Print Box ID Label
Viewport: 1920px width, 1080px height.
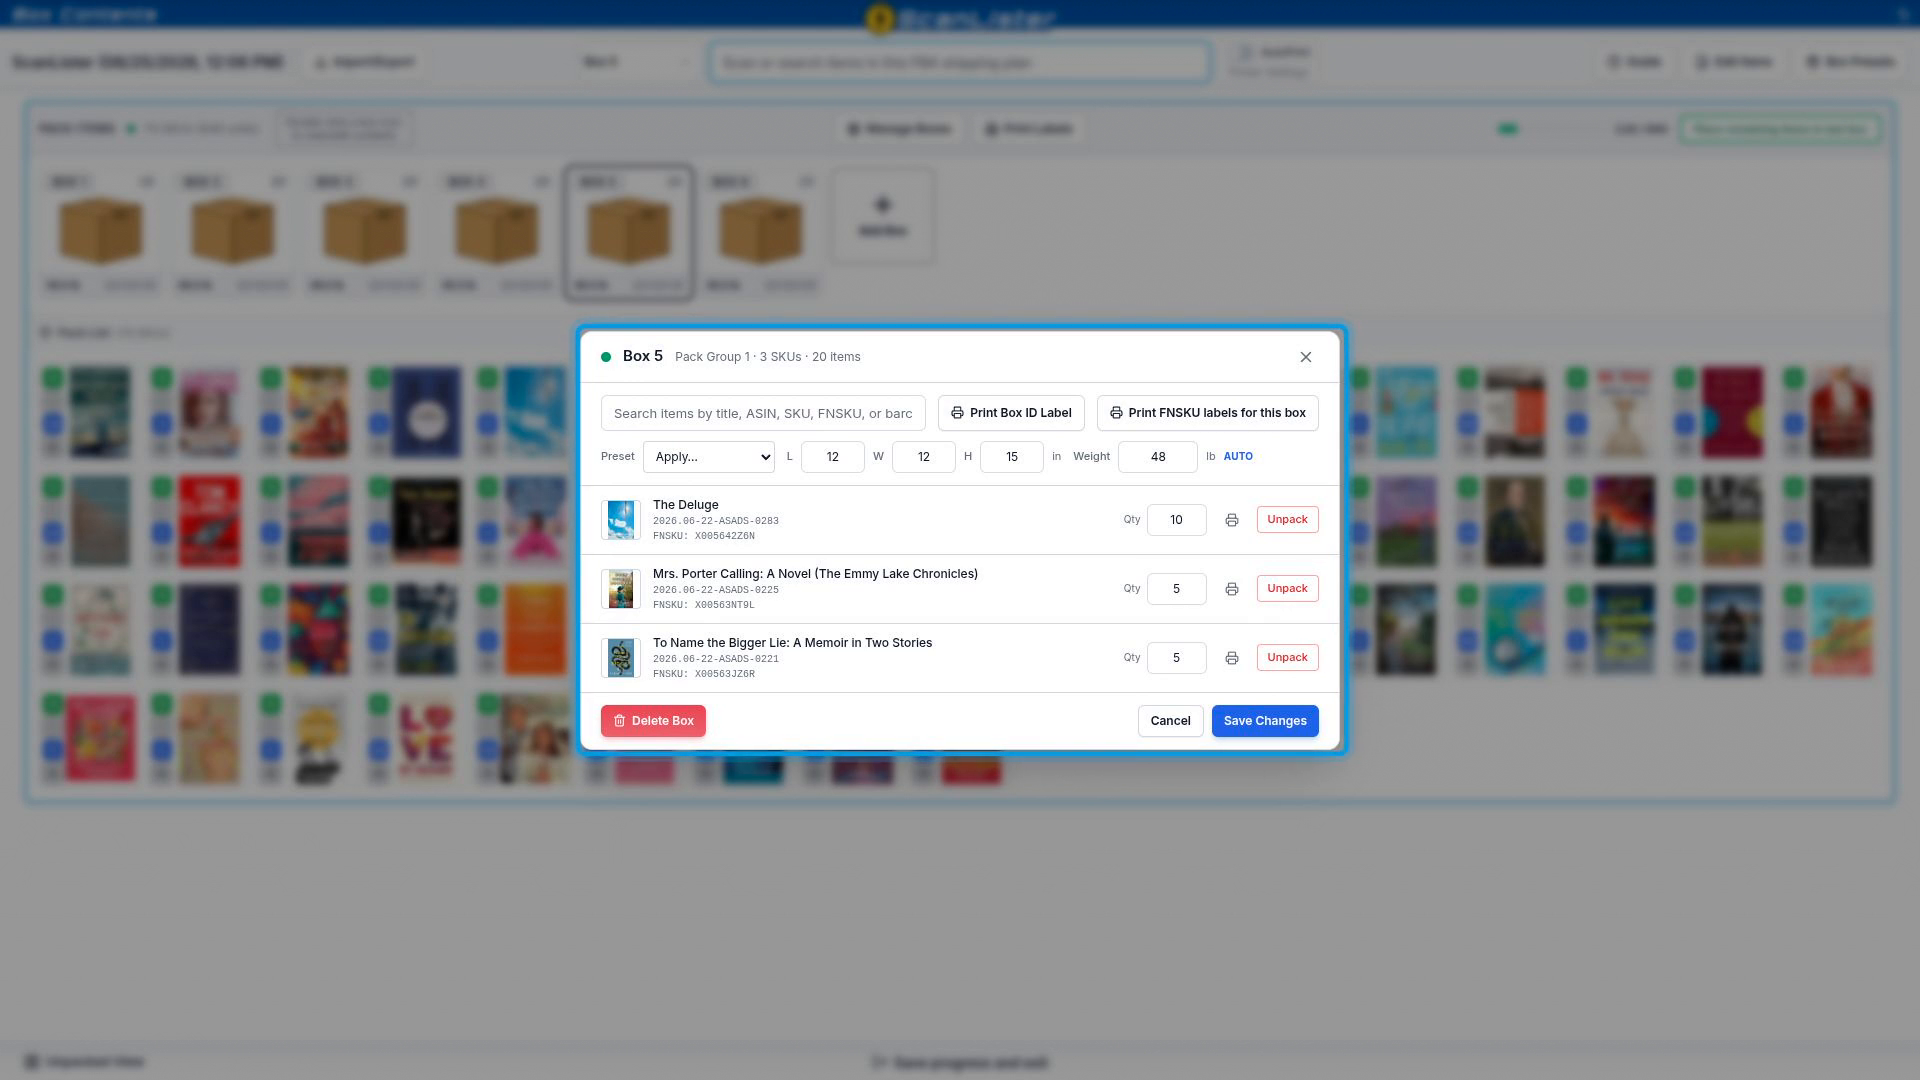point(1011,413)
